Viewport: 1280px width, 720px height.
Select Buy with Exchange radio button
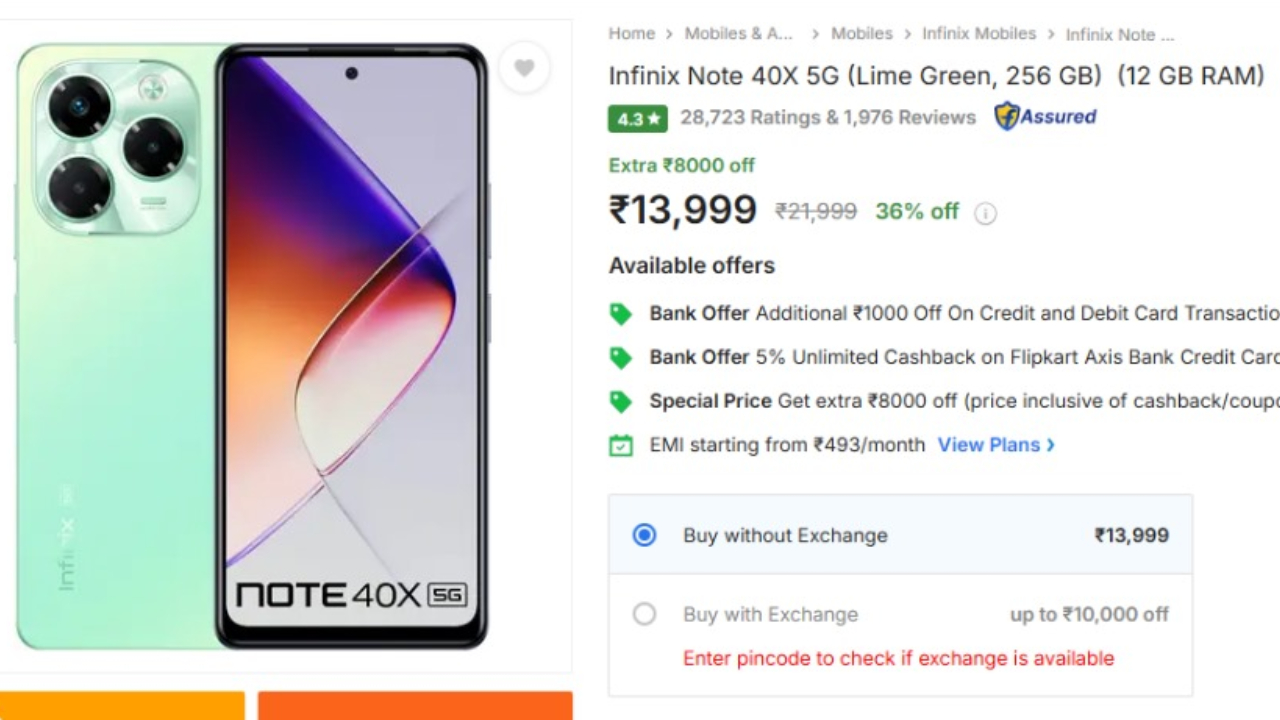(644, 614)
